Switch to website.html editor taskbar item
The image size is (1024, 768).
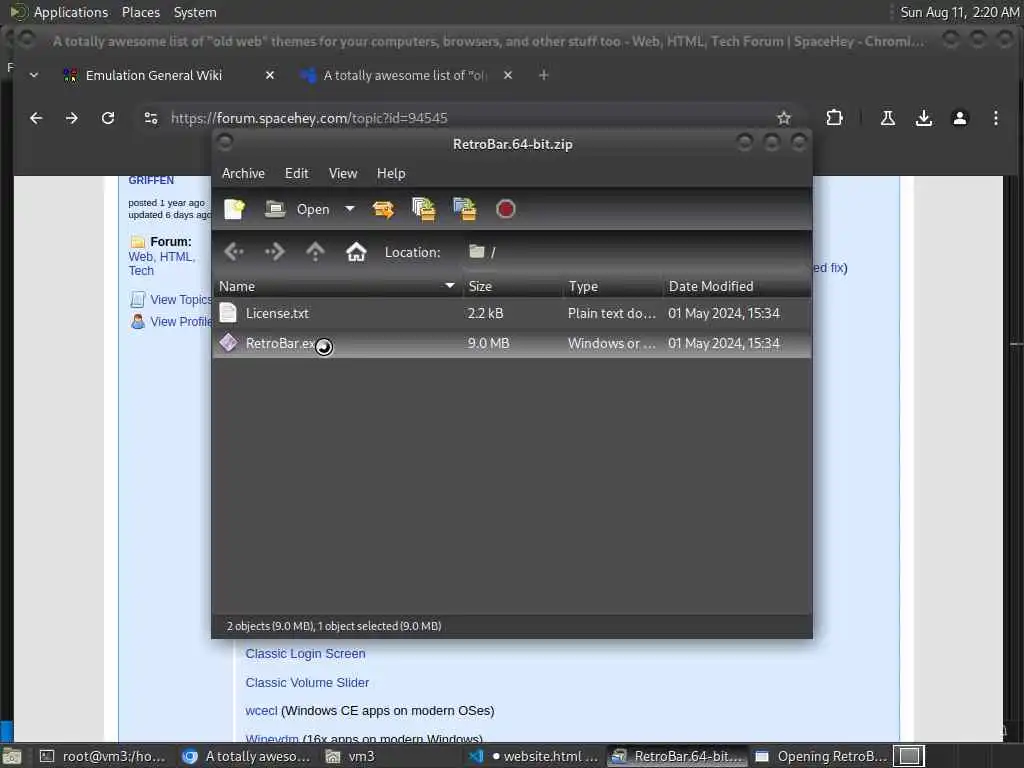534,756
